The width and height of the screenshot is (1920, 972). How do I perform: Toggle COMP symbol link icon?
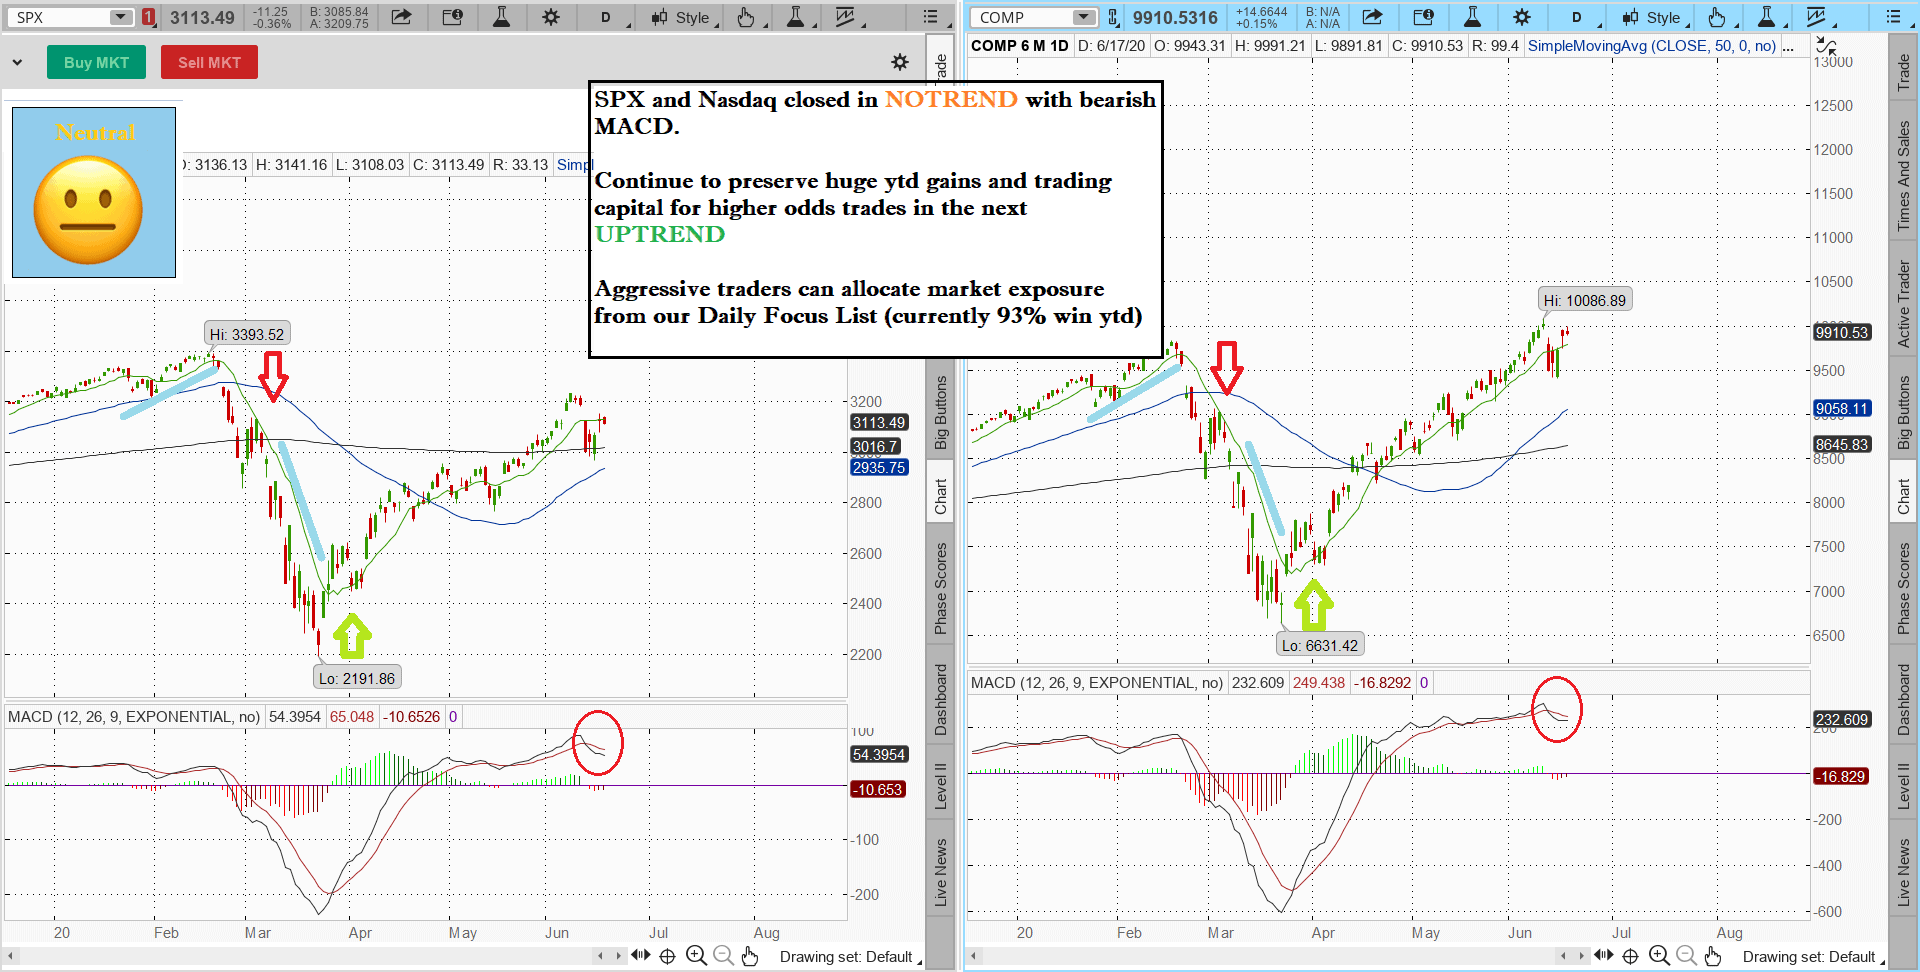[x=1112, y=17]
